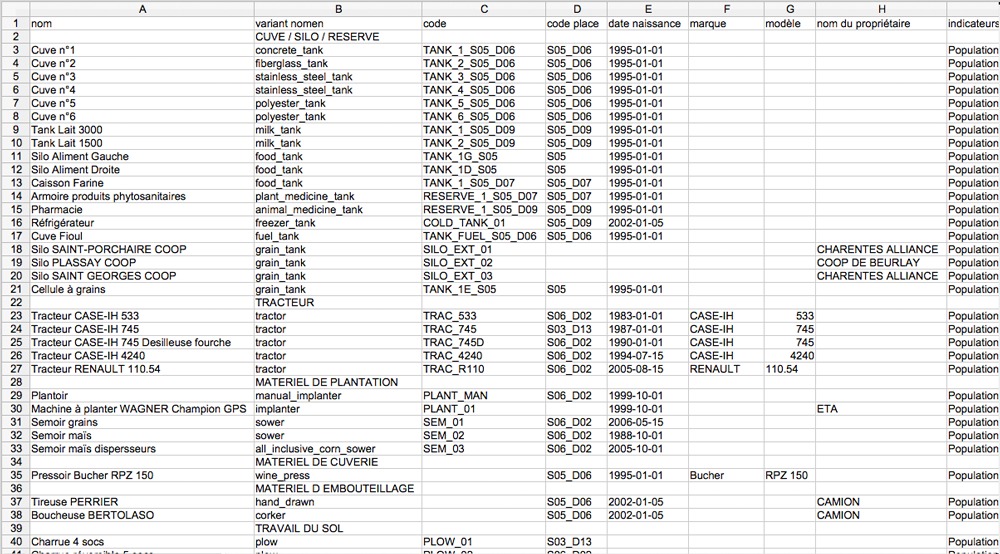Select the 'fiberglass_tank' cell
Viewport: 1000px width, 554px height.
click(337, 64)
